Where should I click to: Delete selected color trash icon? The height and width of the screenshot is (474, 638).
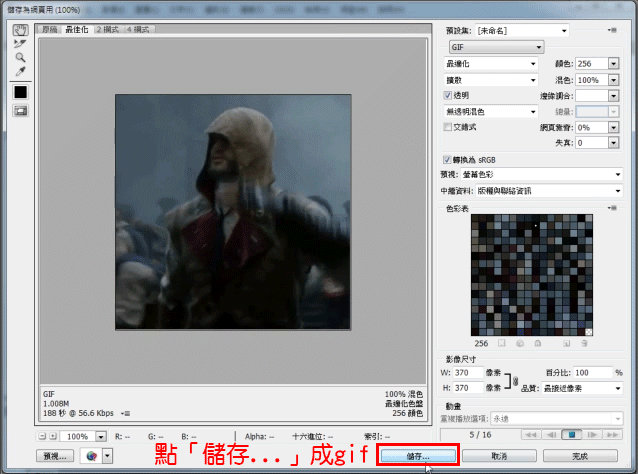coord(584,343)
